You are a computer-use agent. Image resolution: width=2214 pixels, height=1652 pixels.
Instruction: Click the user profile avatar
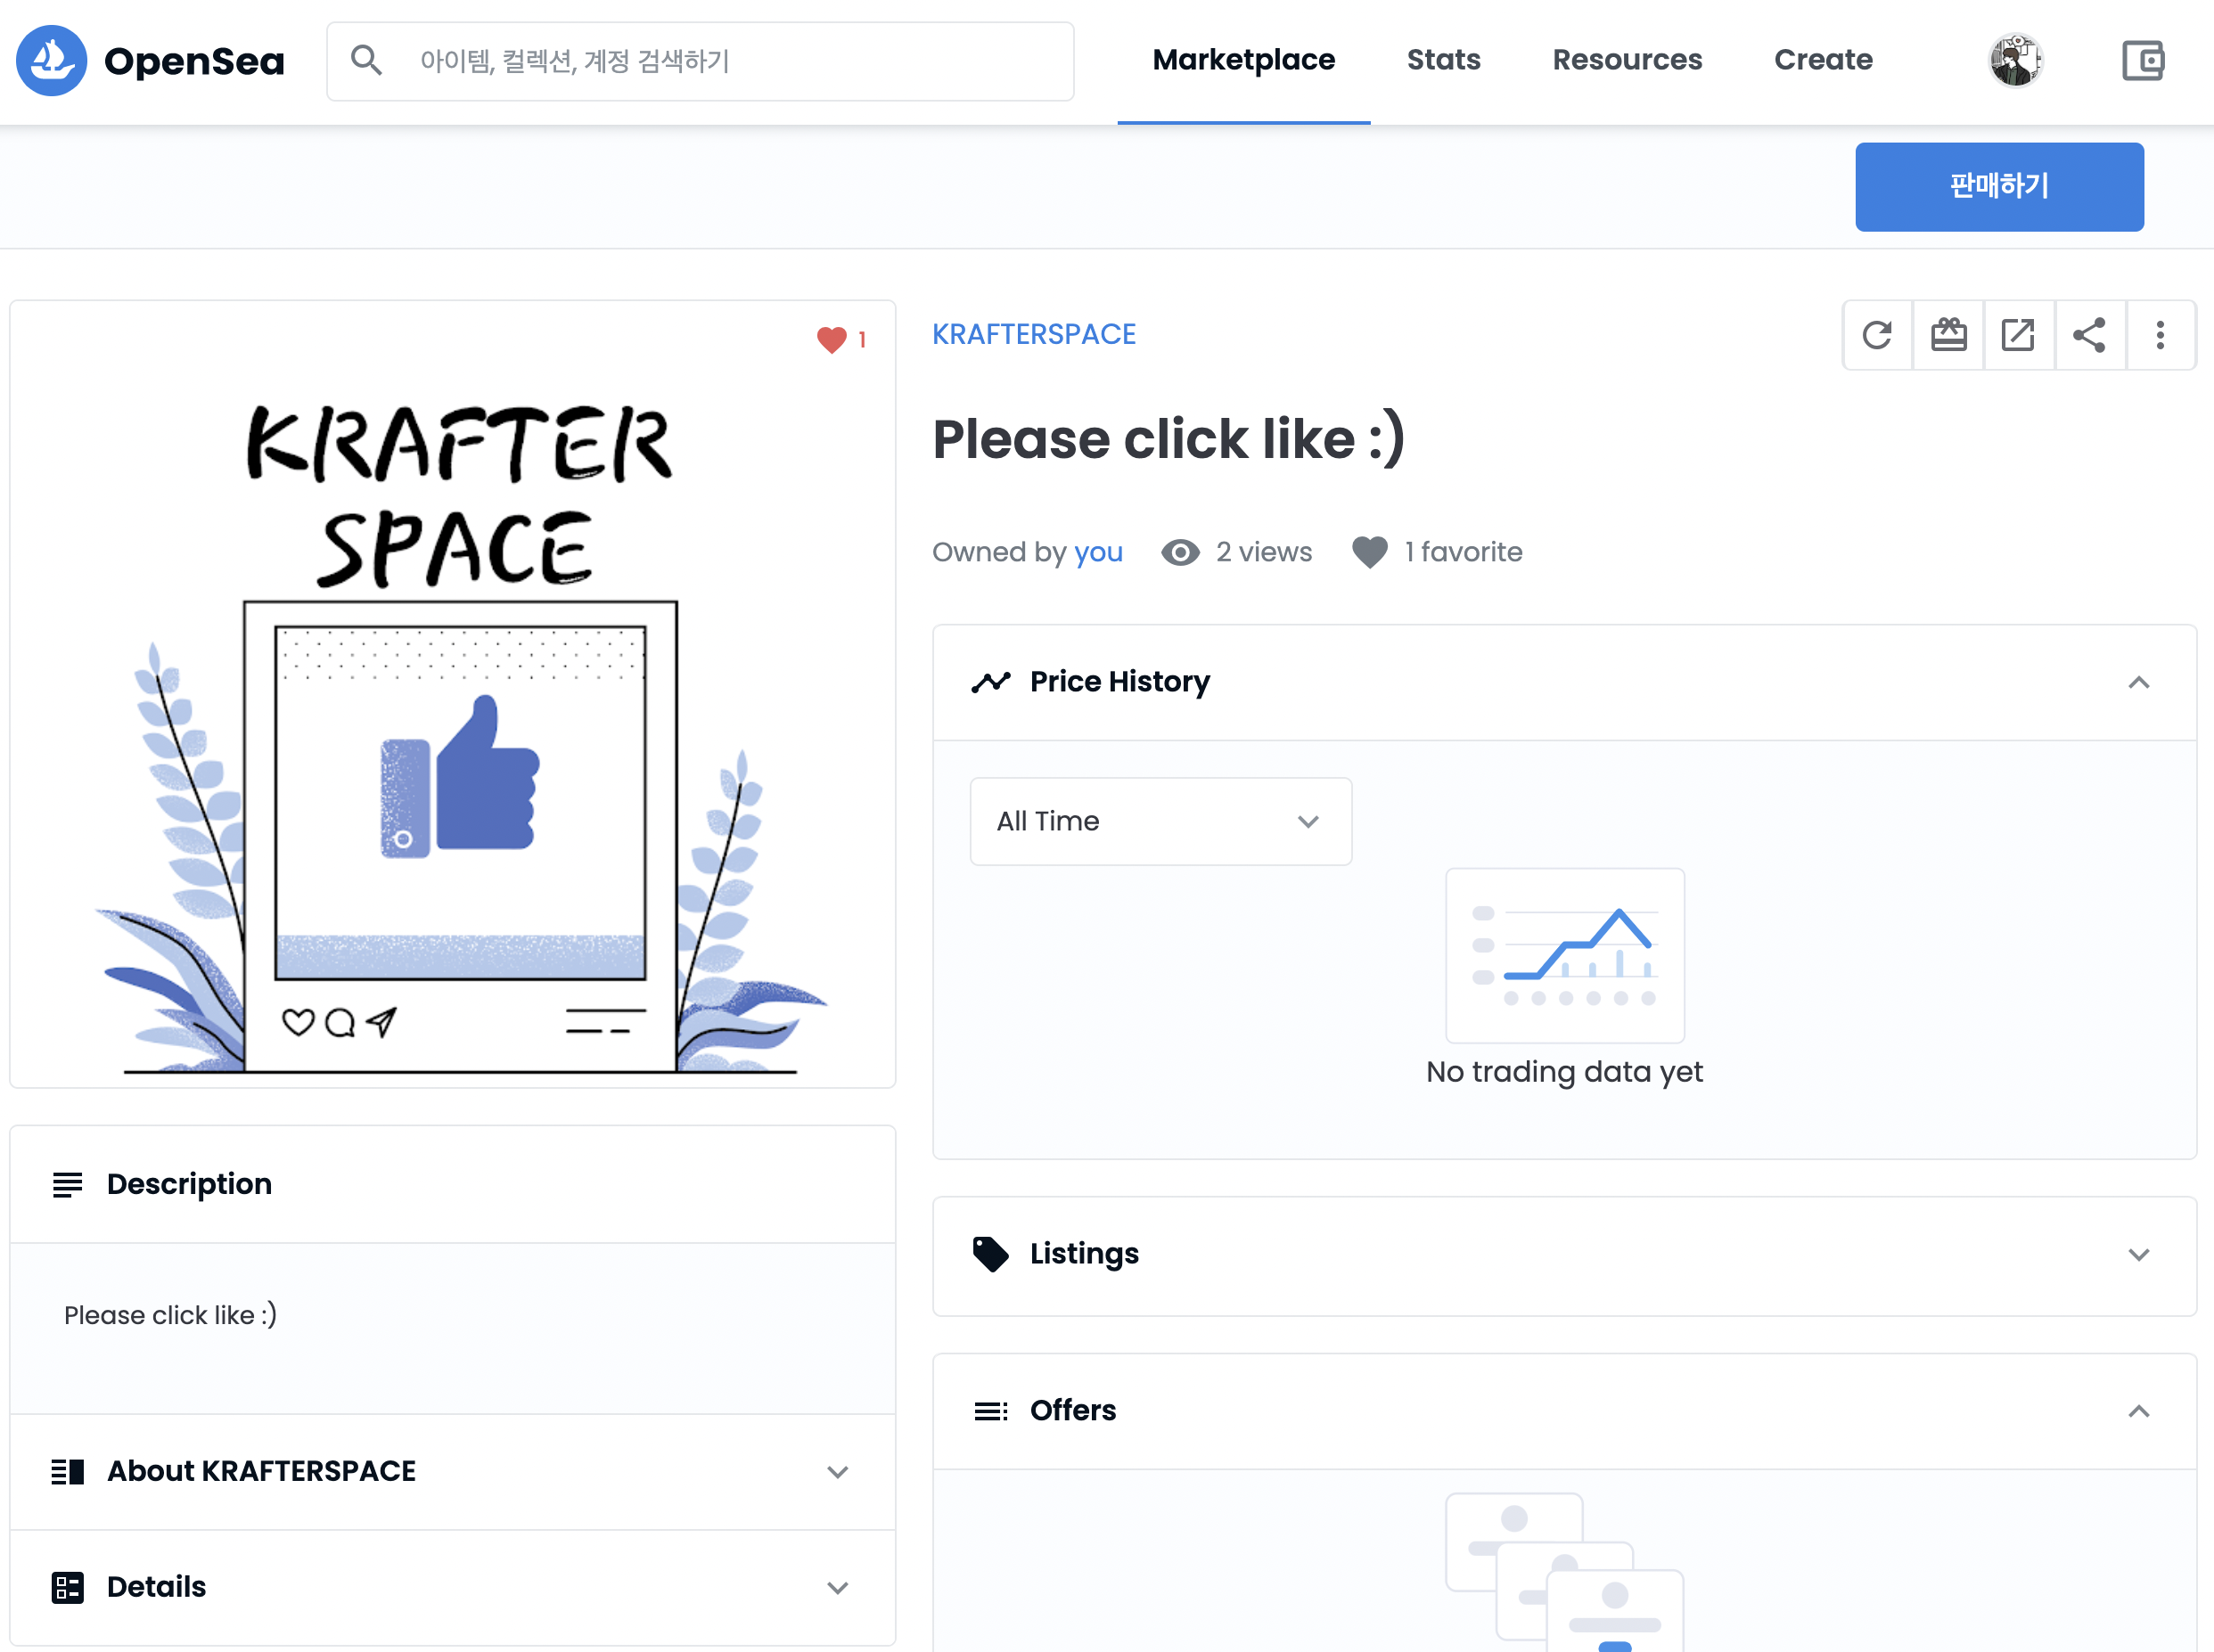[x=2014, y=61]
